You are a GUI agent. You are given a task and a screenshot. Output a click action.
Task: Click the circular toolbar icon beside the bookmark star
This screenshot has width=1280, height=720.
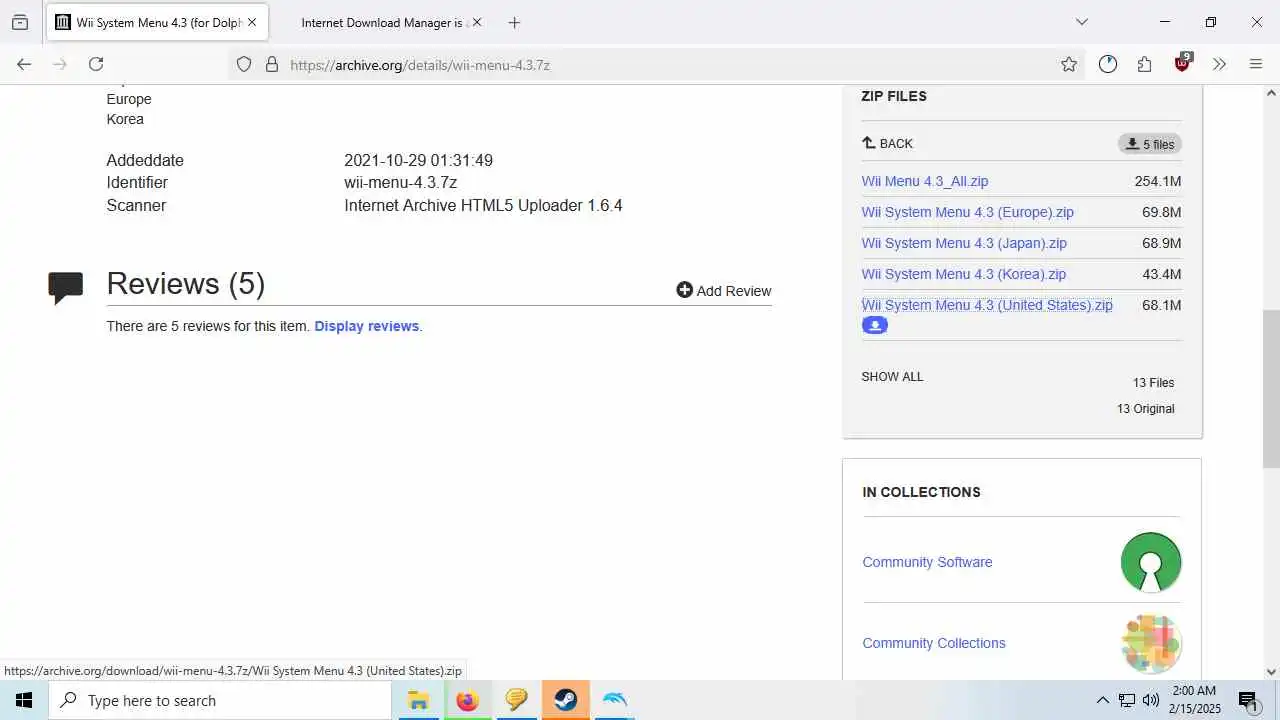[x=1108, y=64]
